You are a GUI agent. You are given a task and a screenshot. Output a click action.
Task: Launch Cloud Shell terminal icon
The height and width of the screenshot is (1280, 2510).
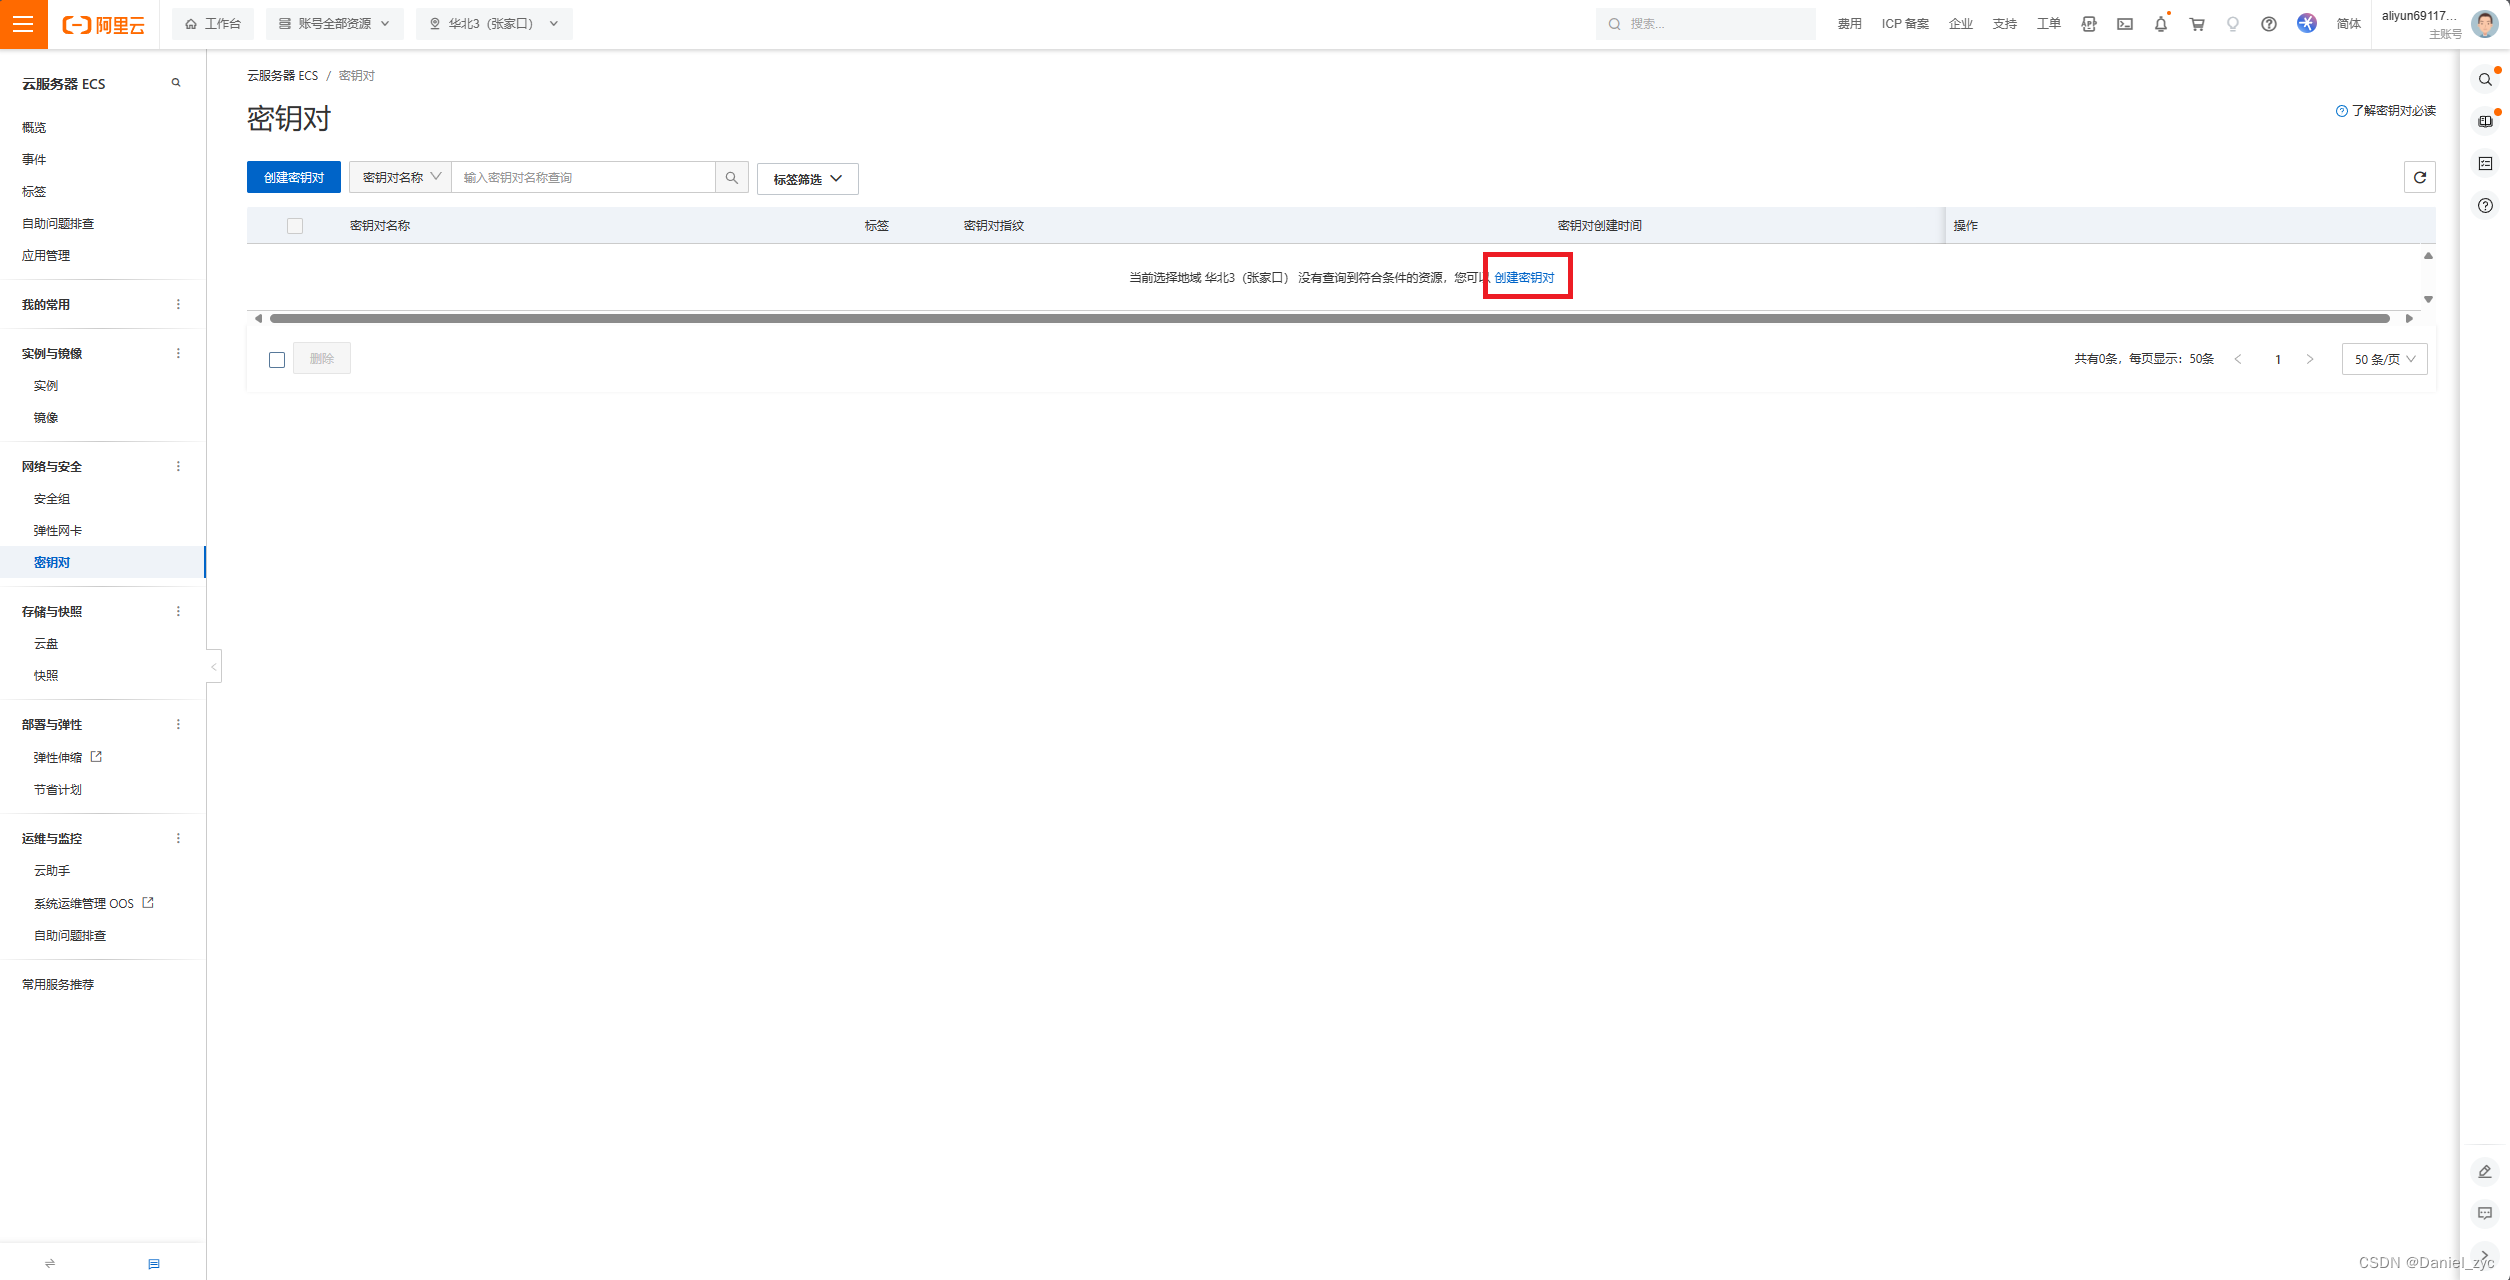(x=2124, y=24)
